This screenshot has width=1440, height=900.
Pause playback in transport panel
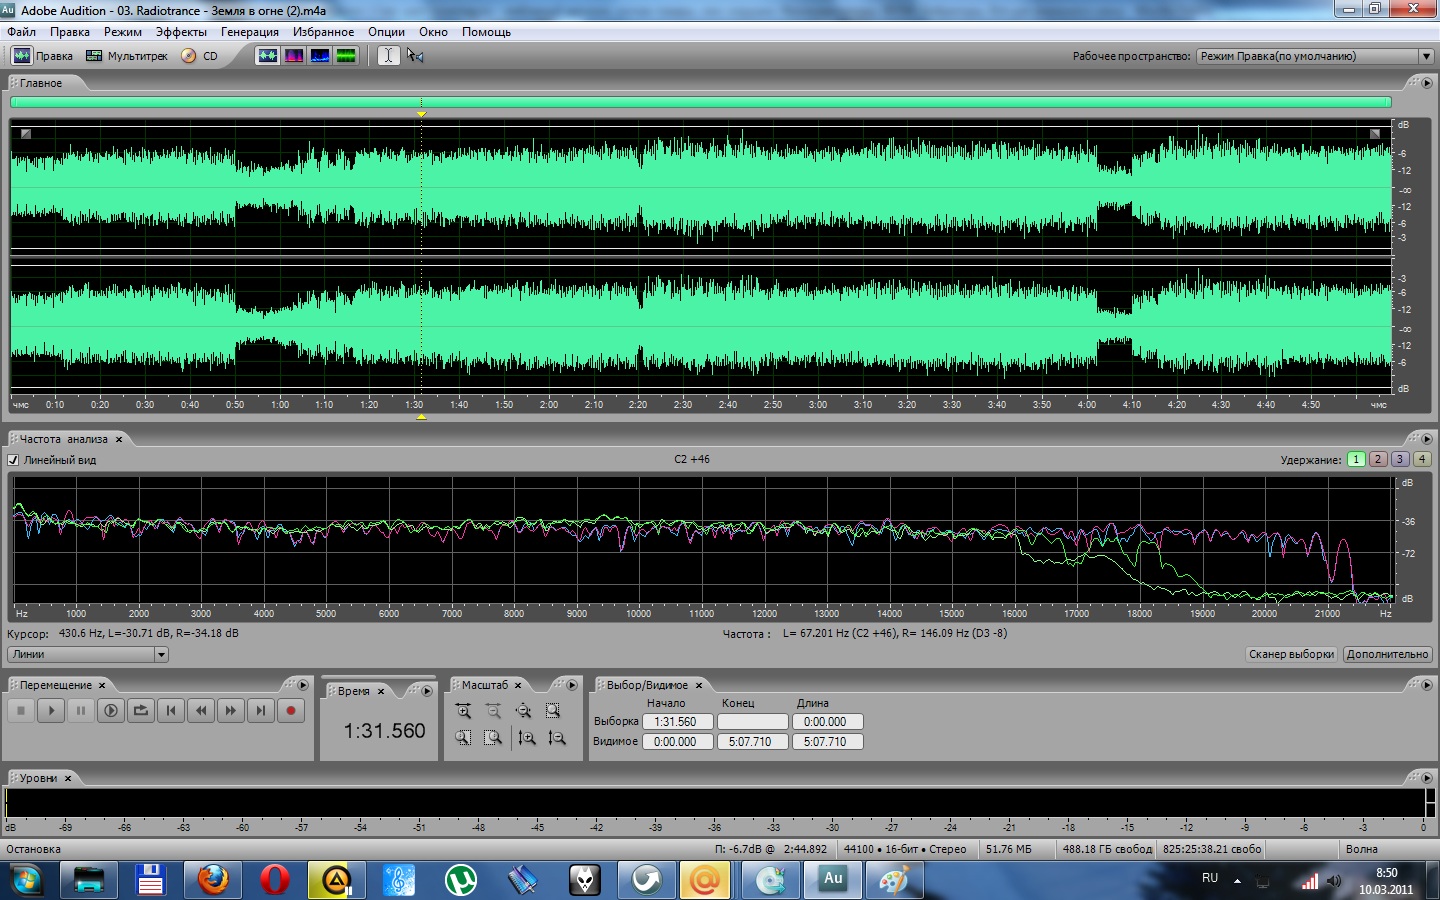point(81,710)
